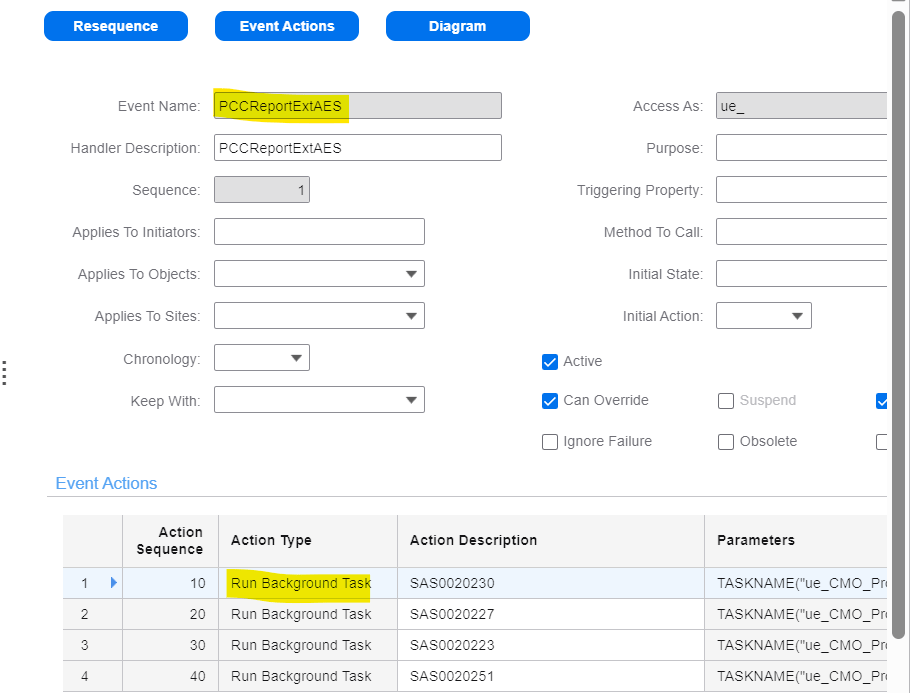This screenshot has width=910, height=693.
Task: Focus the Applies To Initiators field
Action: [x=319, y=232]
